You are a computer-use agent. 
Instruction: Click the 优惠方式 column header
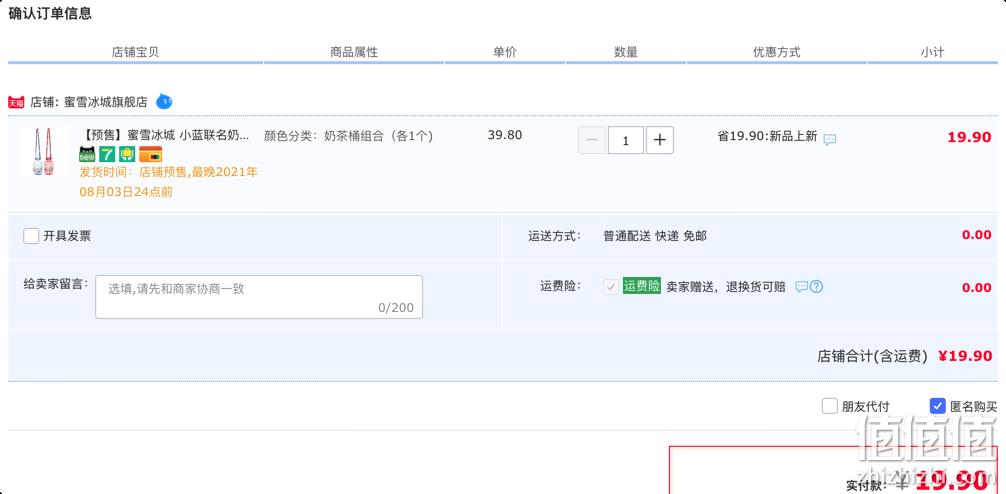click(x=777, y=53)
